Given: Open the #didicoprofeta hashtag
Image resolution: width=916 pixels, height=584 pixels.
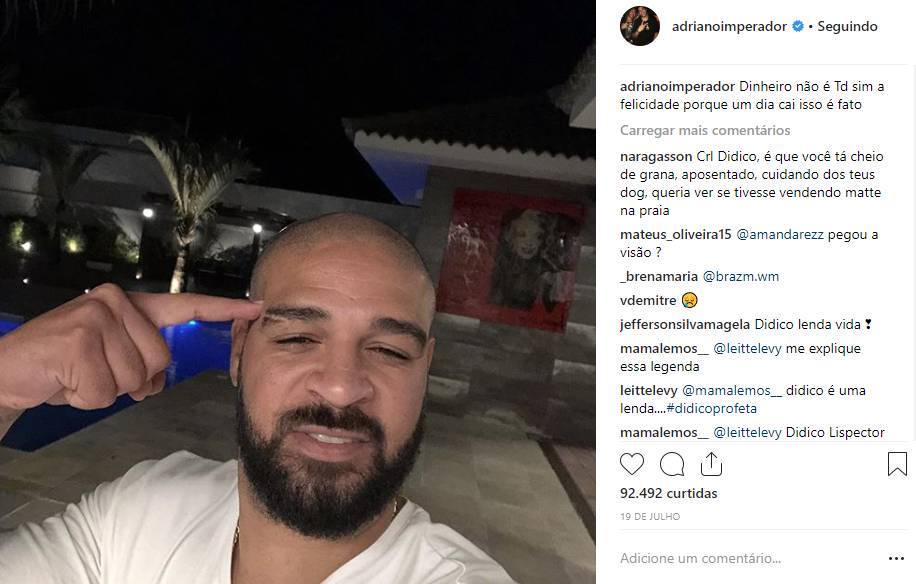Looking at the screenshot, I should [x=712, y=408].
